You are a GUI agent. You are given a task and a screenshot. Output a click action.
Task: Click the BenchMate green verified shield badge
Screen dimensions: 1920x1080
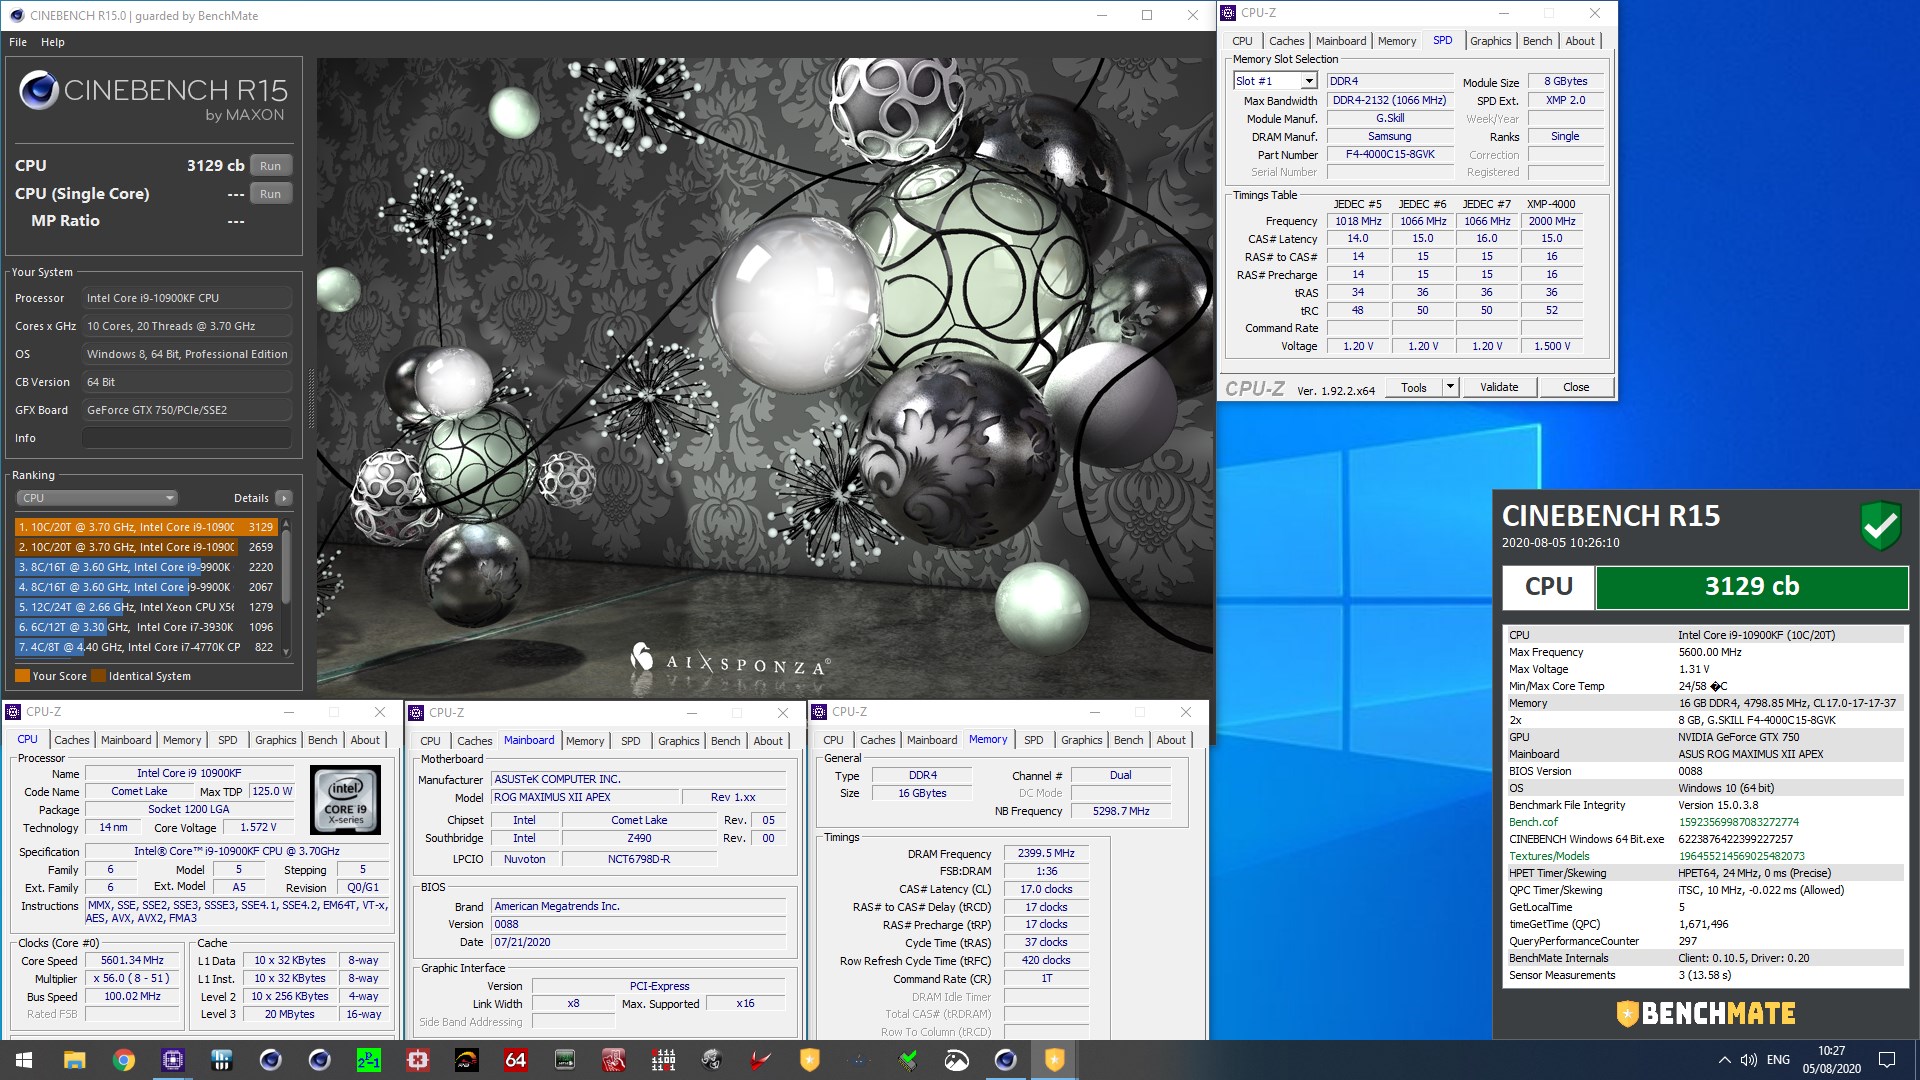(x=1880, y=525)
